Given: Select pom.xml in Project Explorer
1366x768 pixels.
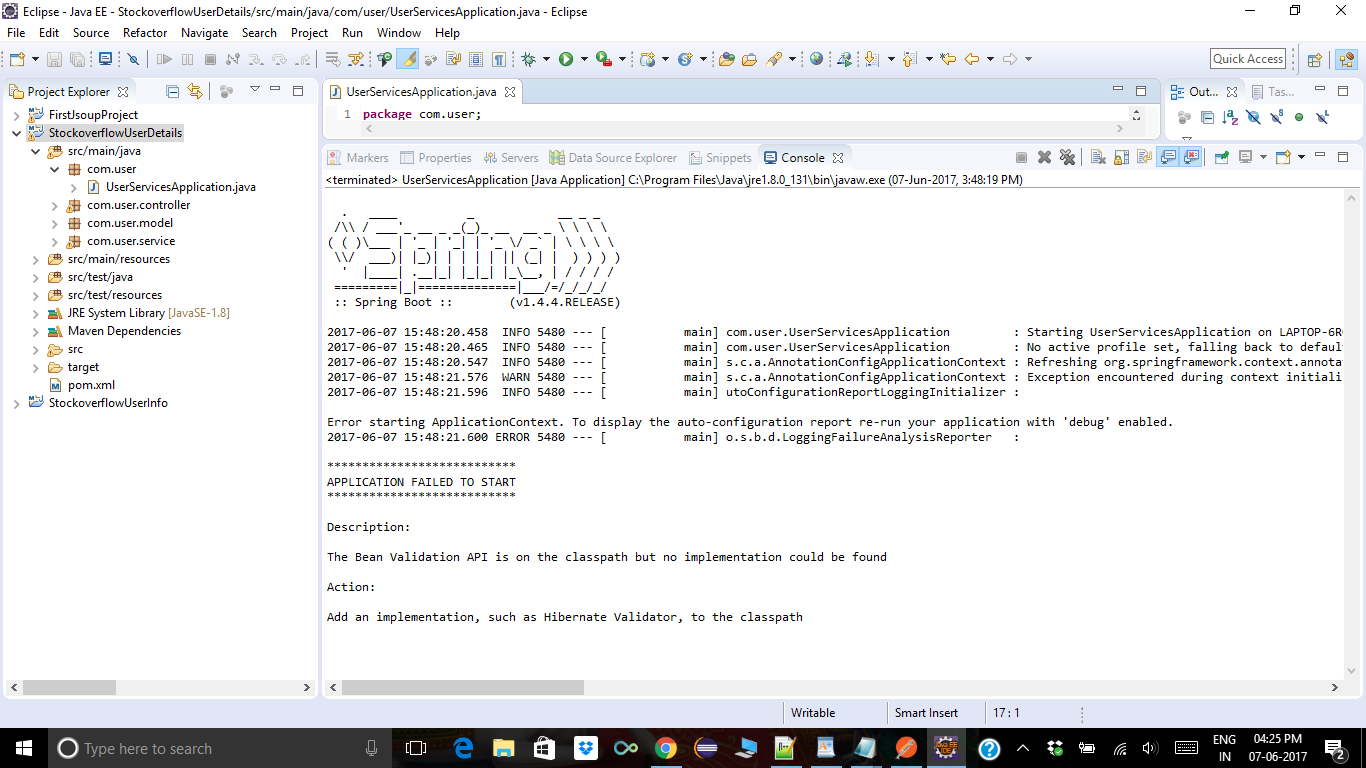Looking at the screenshot, I should coord(91,385).
